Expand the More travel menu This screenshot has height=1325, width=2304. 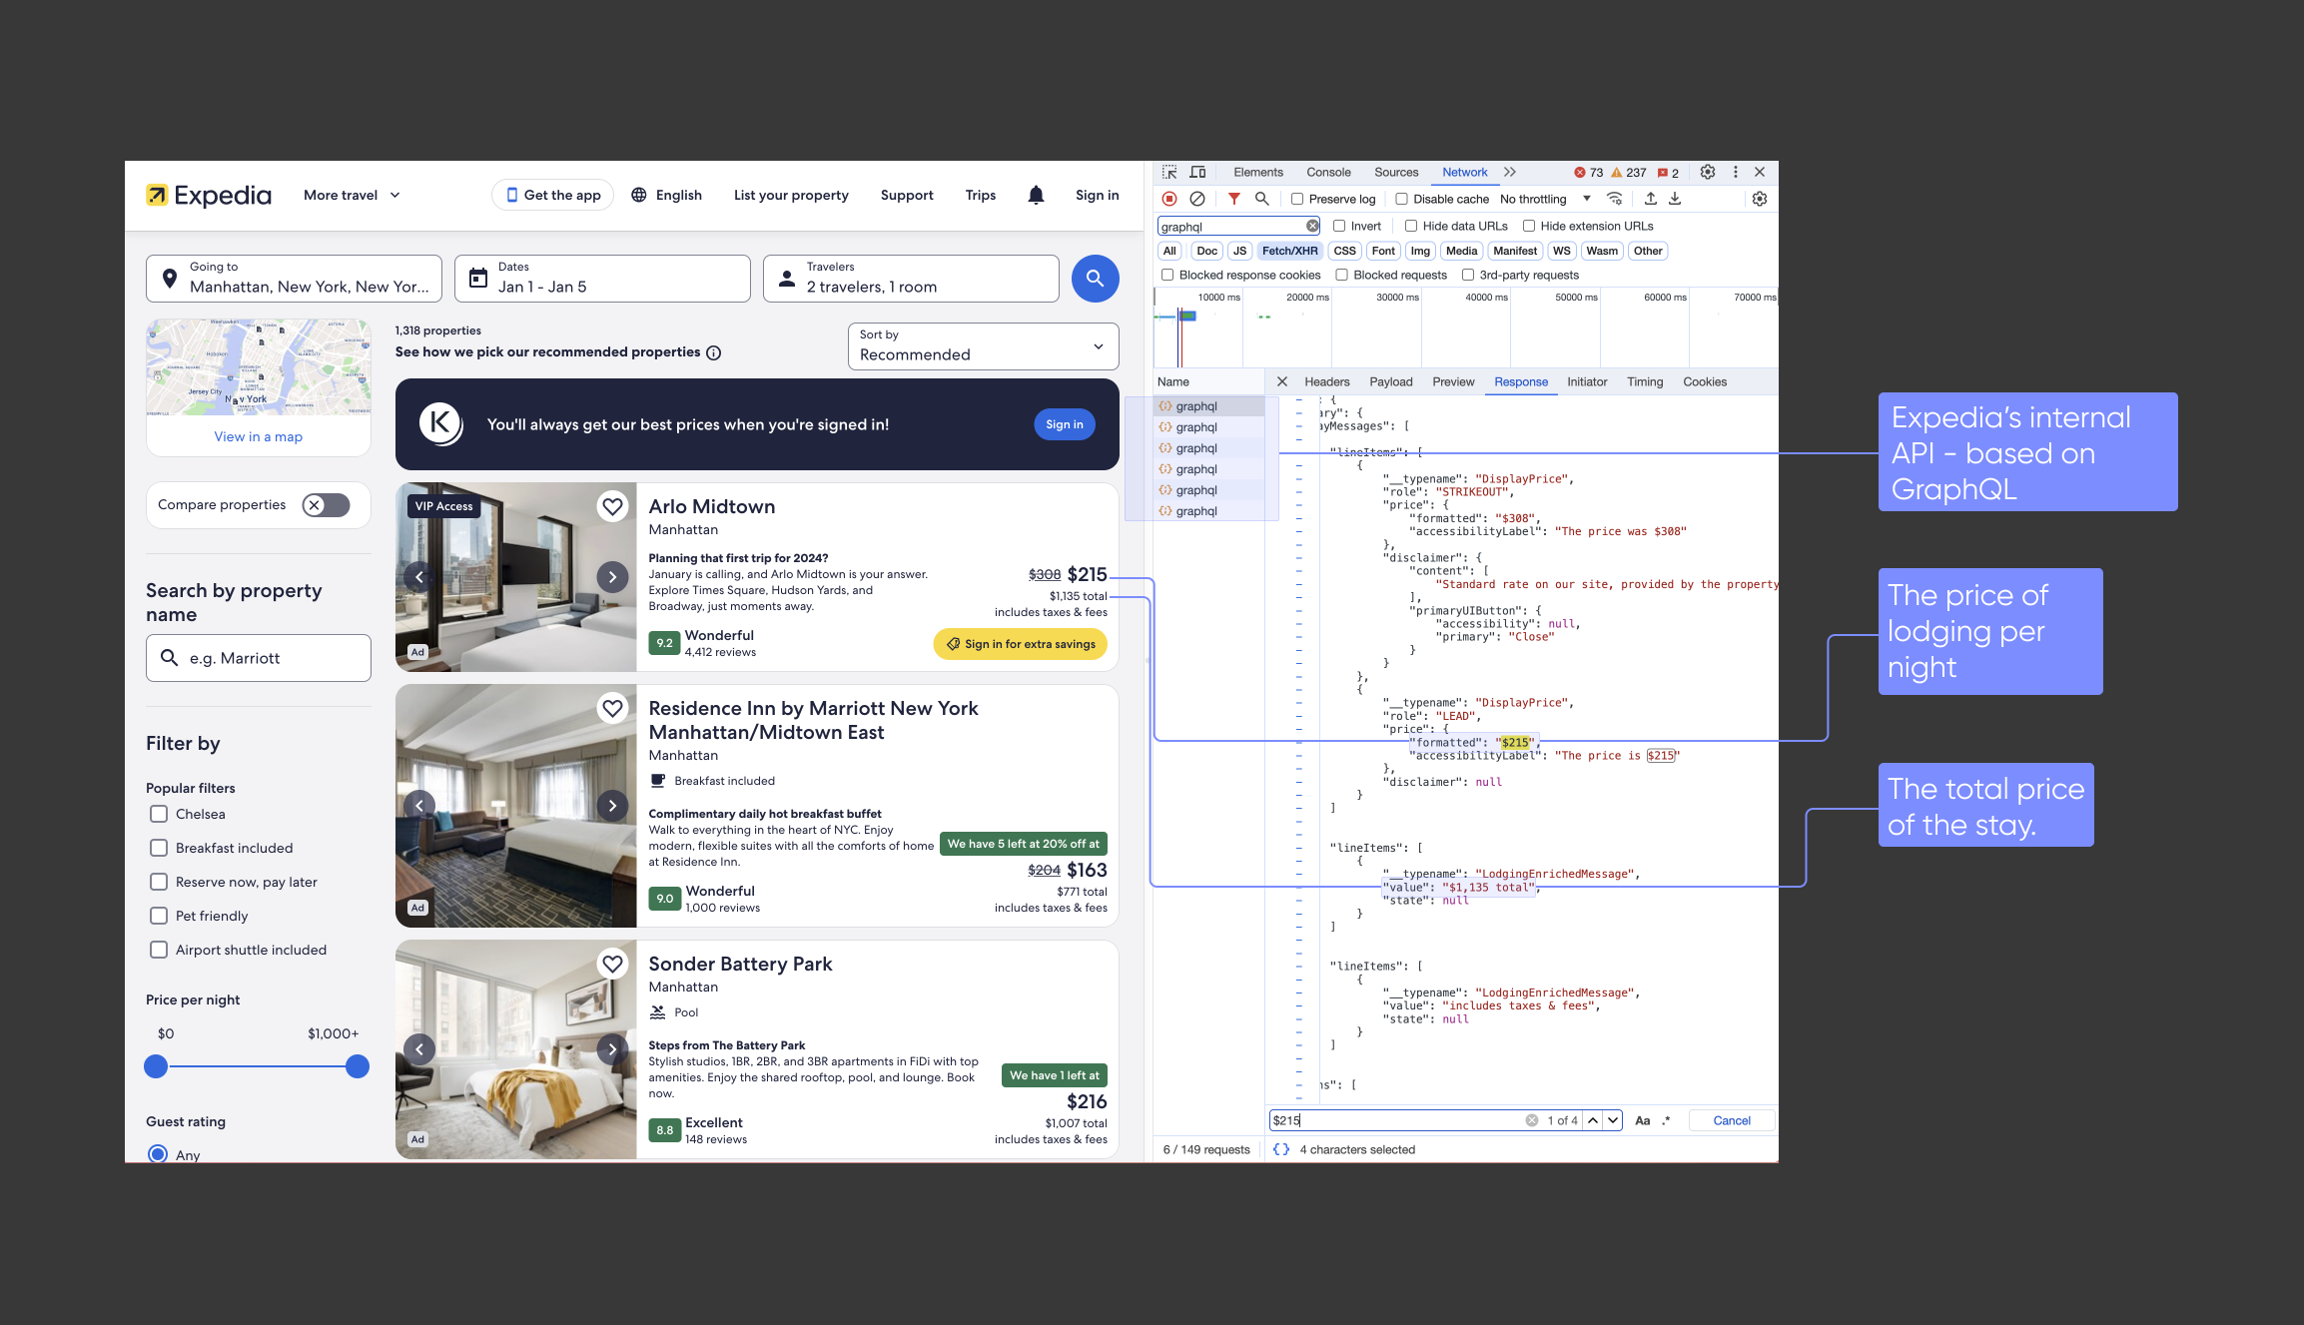tap(352, 195)
